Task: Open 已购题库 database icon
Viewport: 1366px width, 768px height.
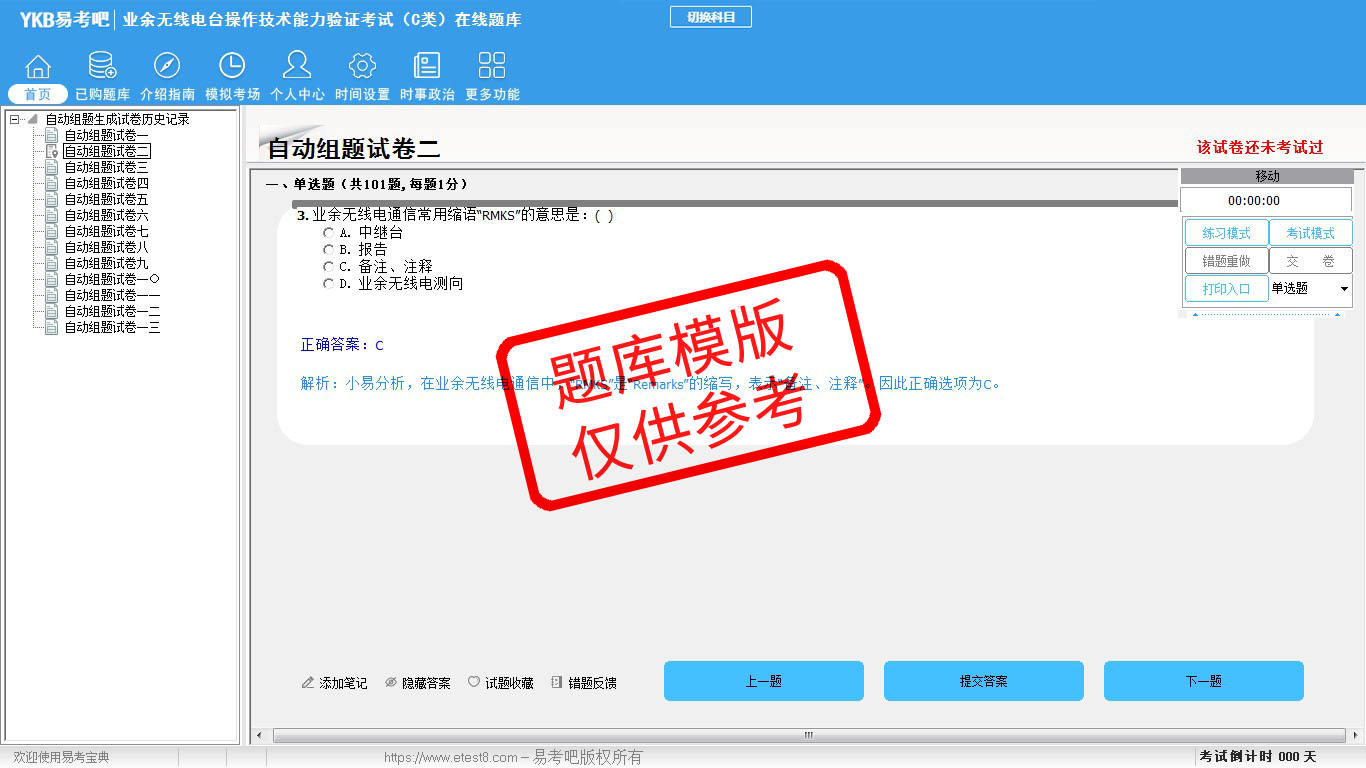Action: click(x=102, y=67)
